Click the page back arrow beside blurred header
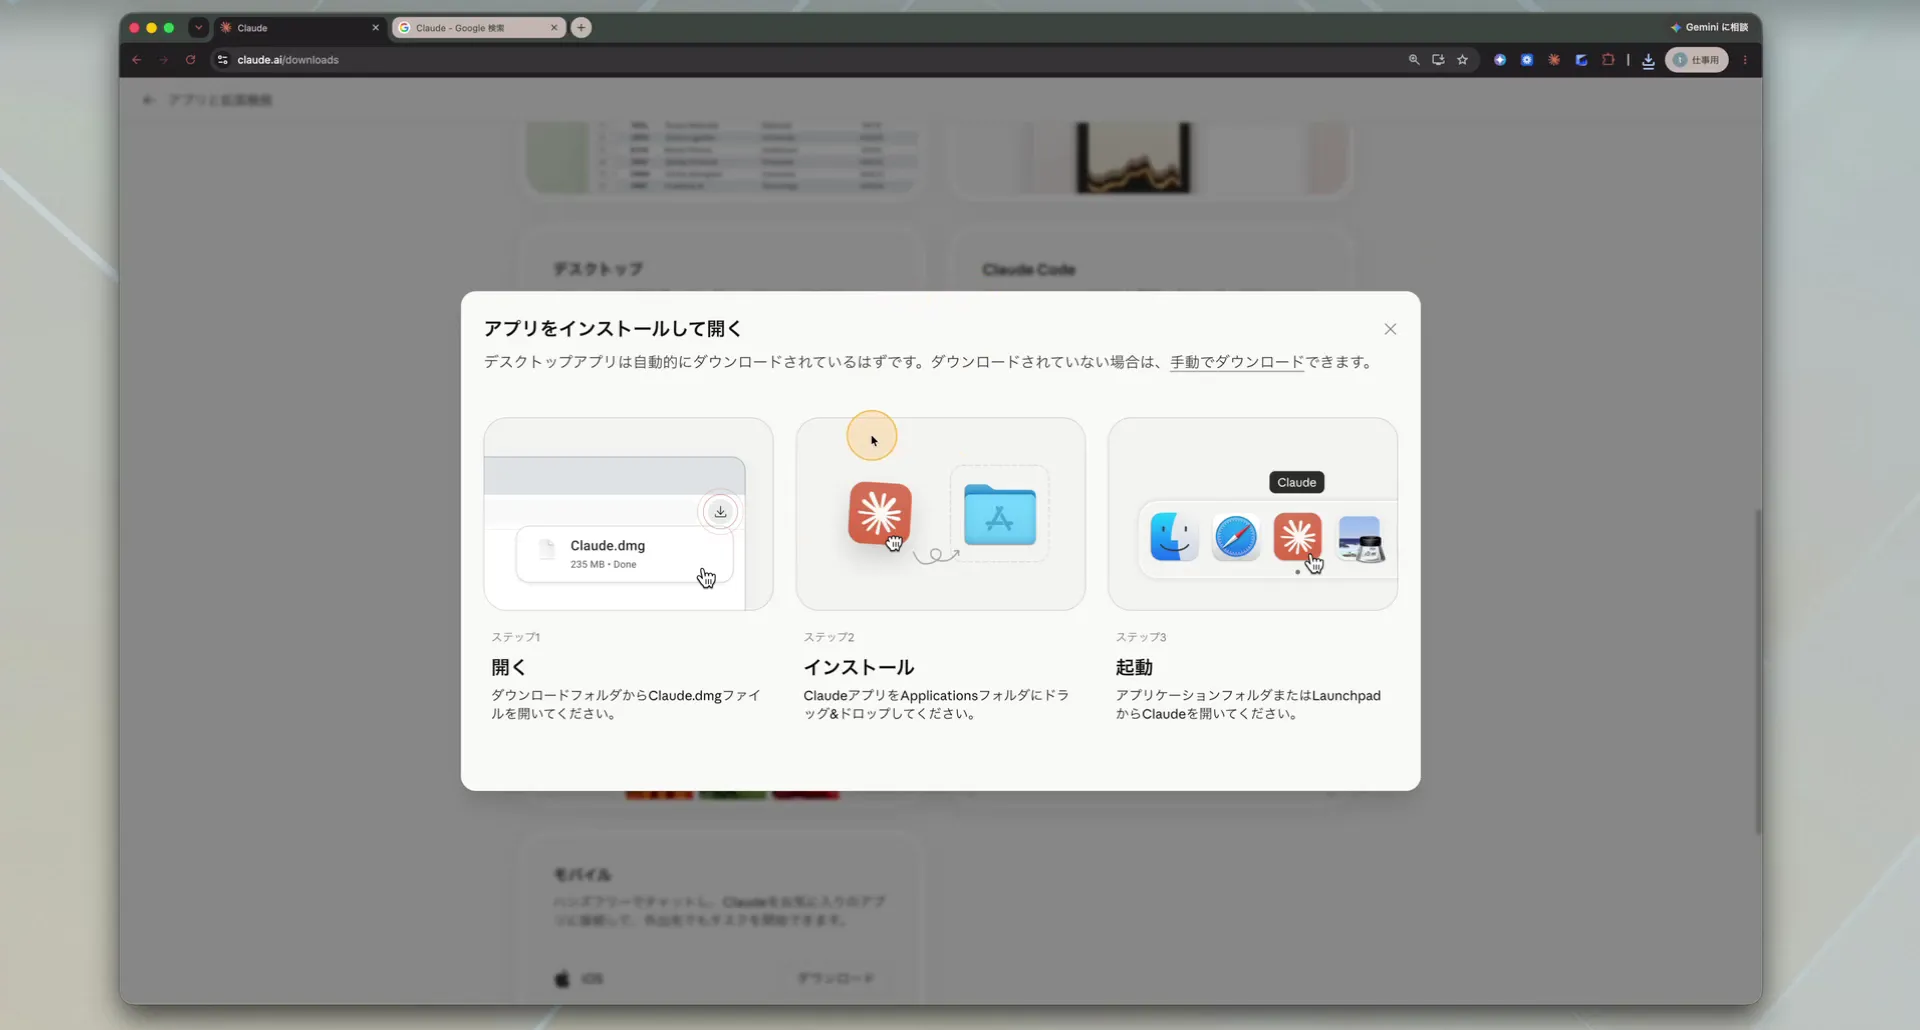 [x=148, y=100]
